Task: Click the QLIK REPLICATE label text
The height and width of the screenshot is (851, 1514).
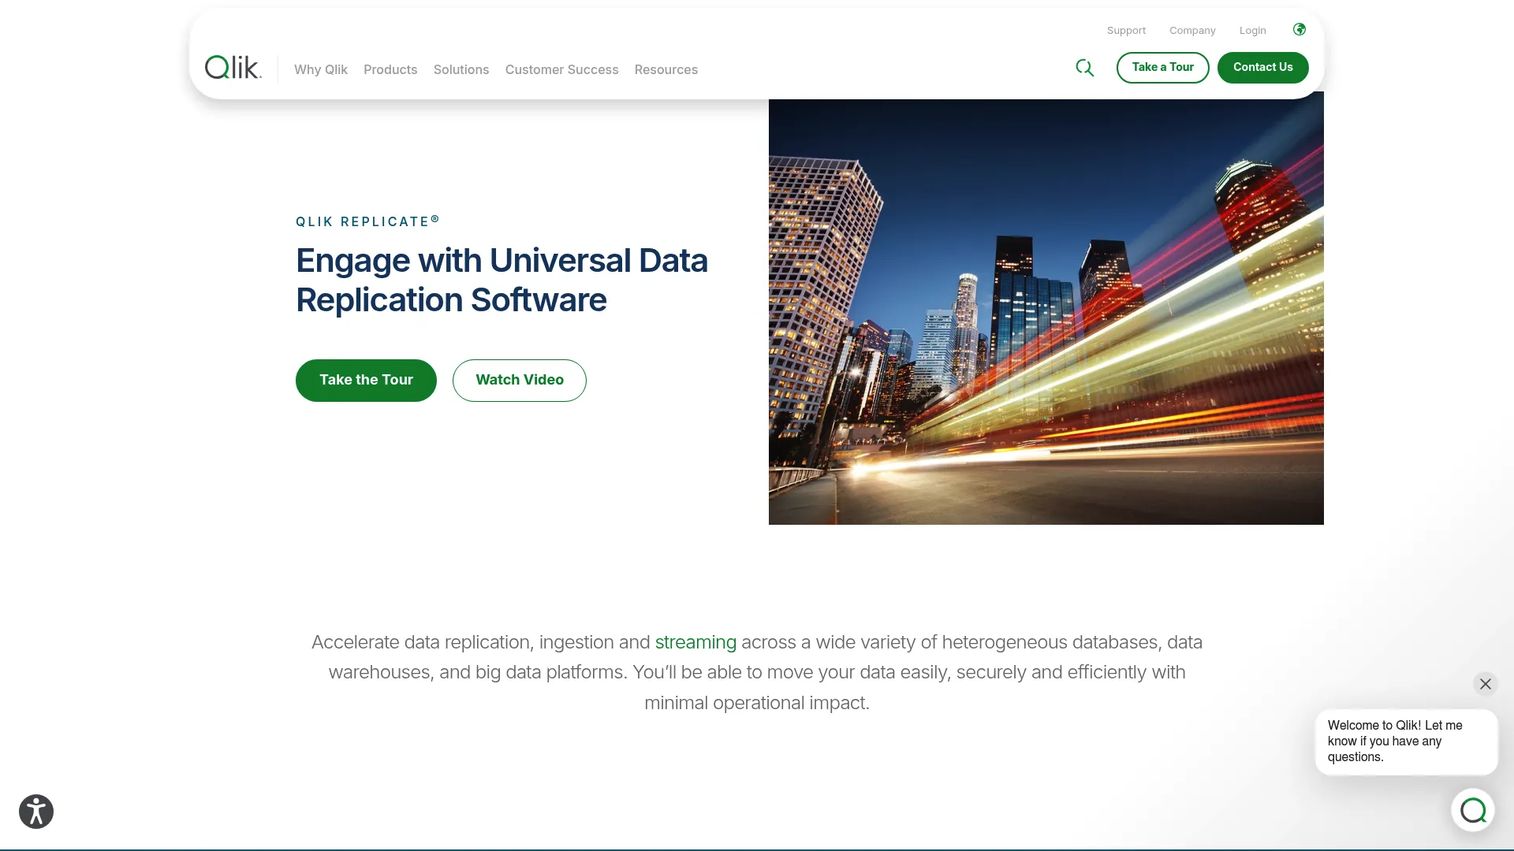Action: [368, 221]
